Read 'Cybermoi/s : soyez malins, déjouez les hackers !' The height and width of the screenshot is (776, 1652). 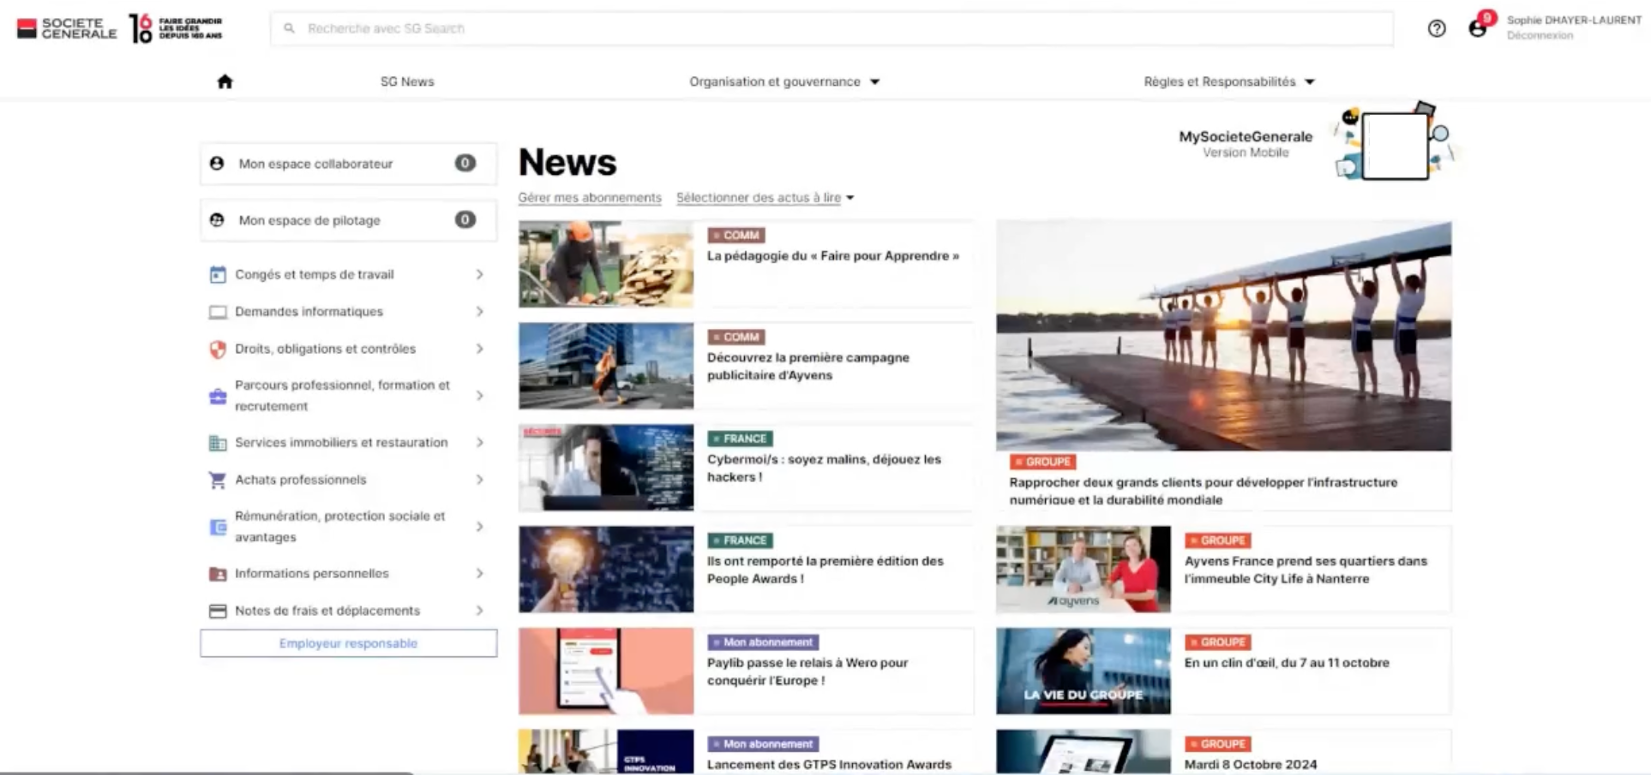tap(824, 469)
